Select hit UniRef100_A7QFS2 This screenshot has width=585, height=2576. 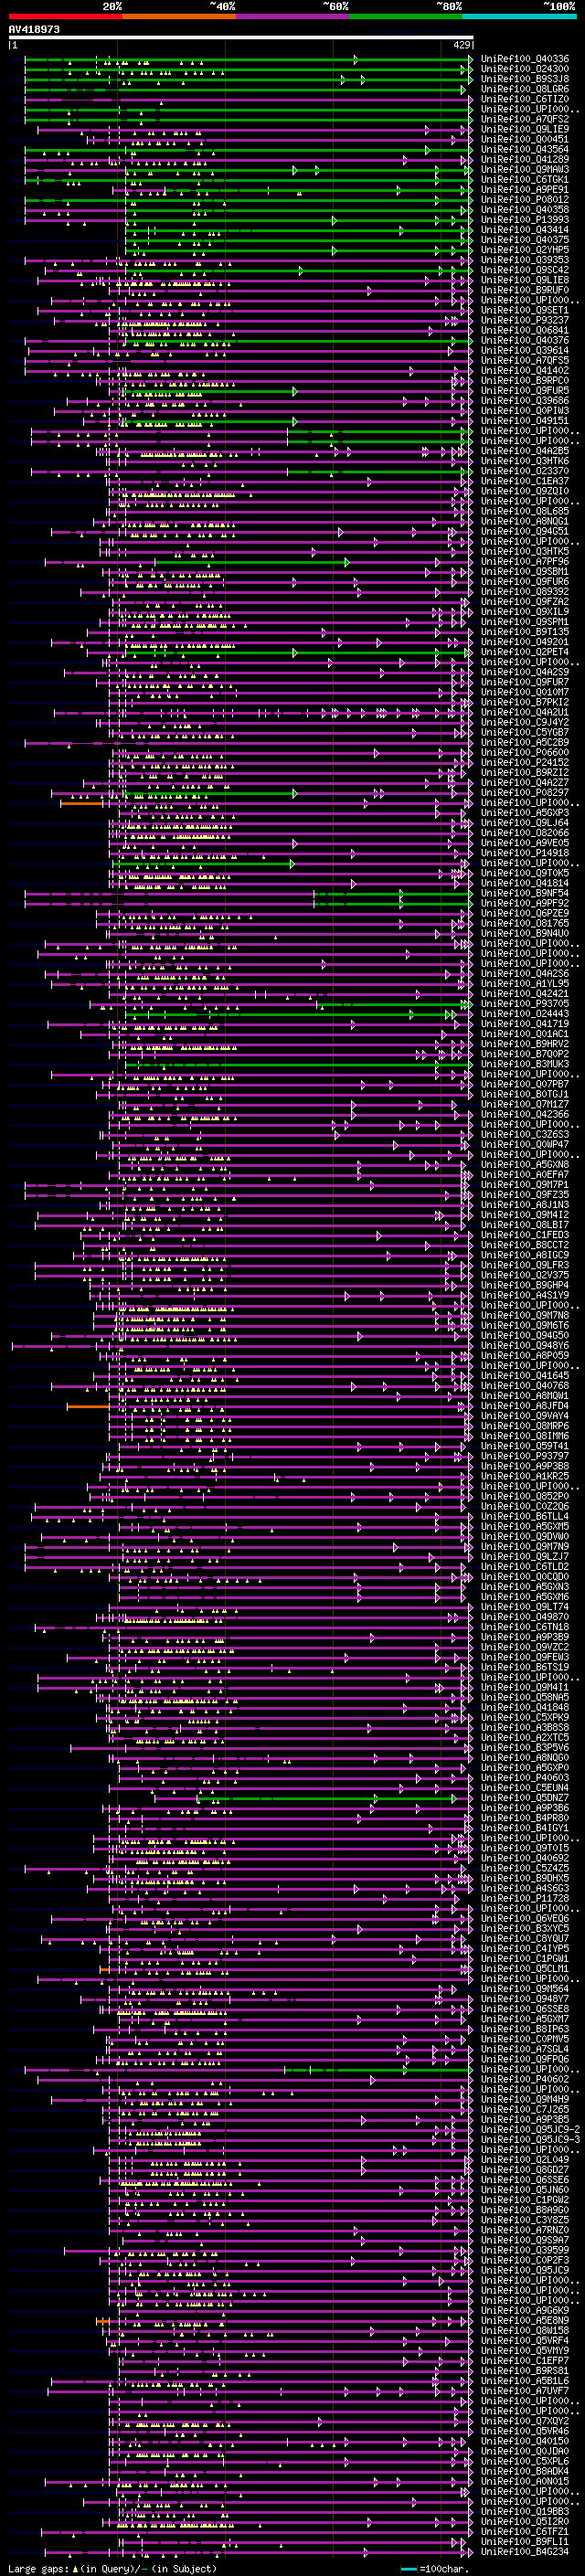tap(525, 119)
